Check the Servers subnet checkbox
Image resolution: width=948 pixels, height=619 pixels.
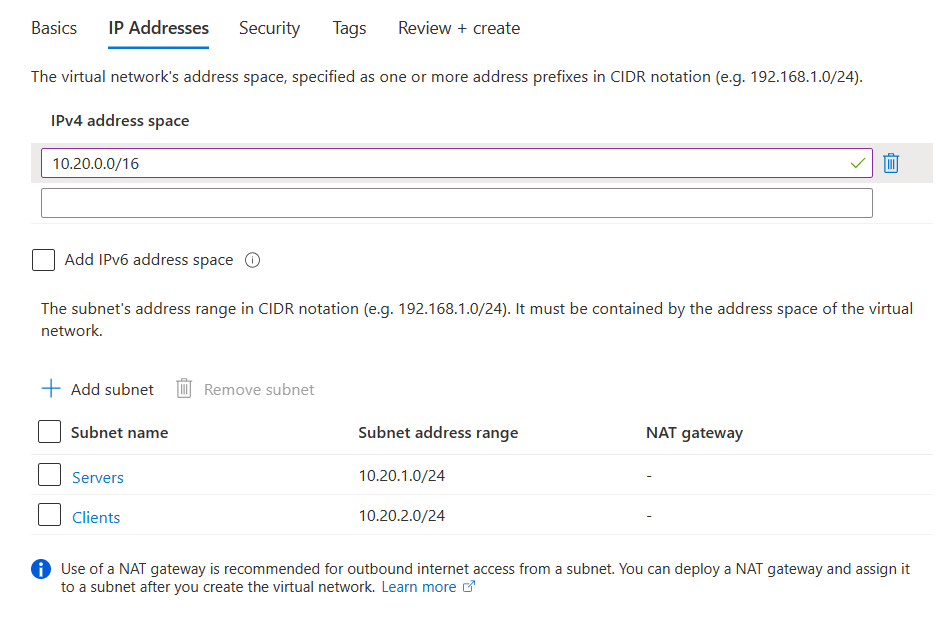coord(50,475)
